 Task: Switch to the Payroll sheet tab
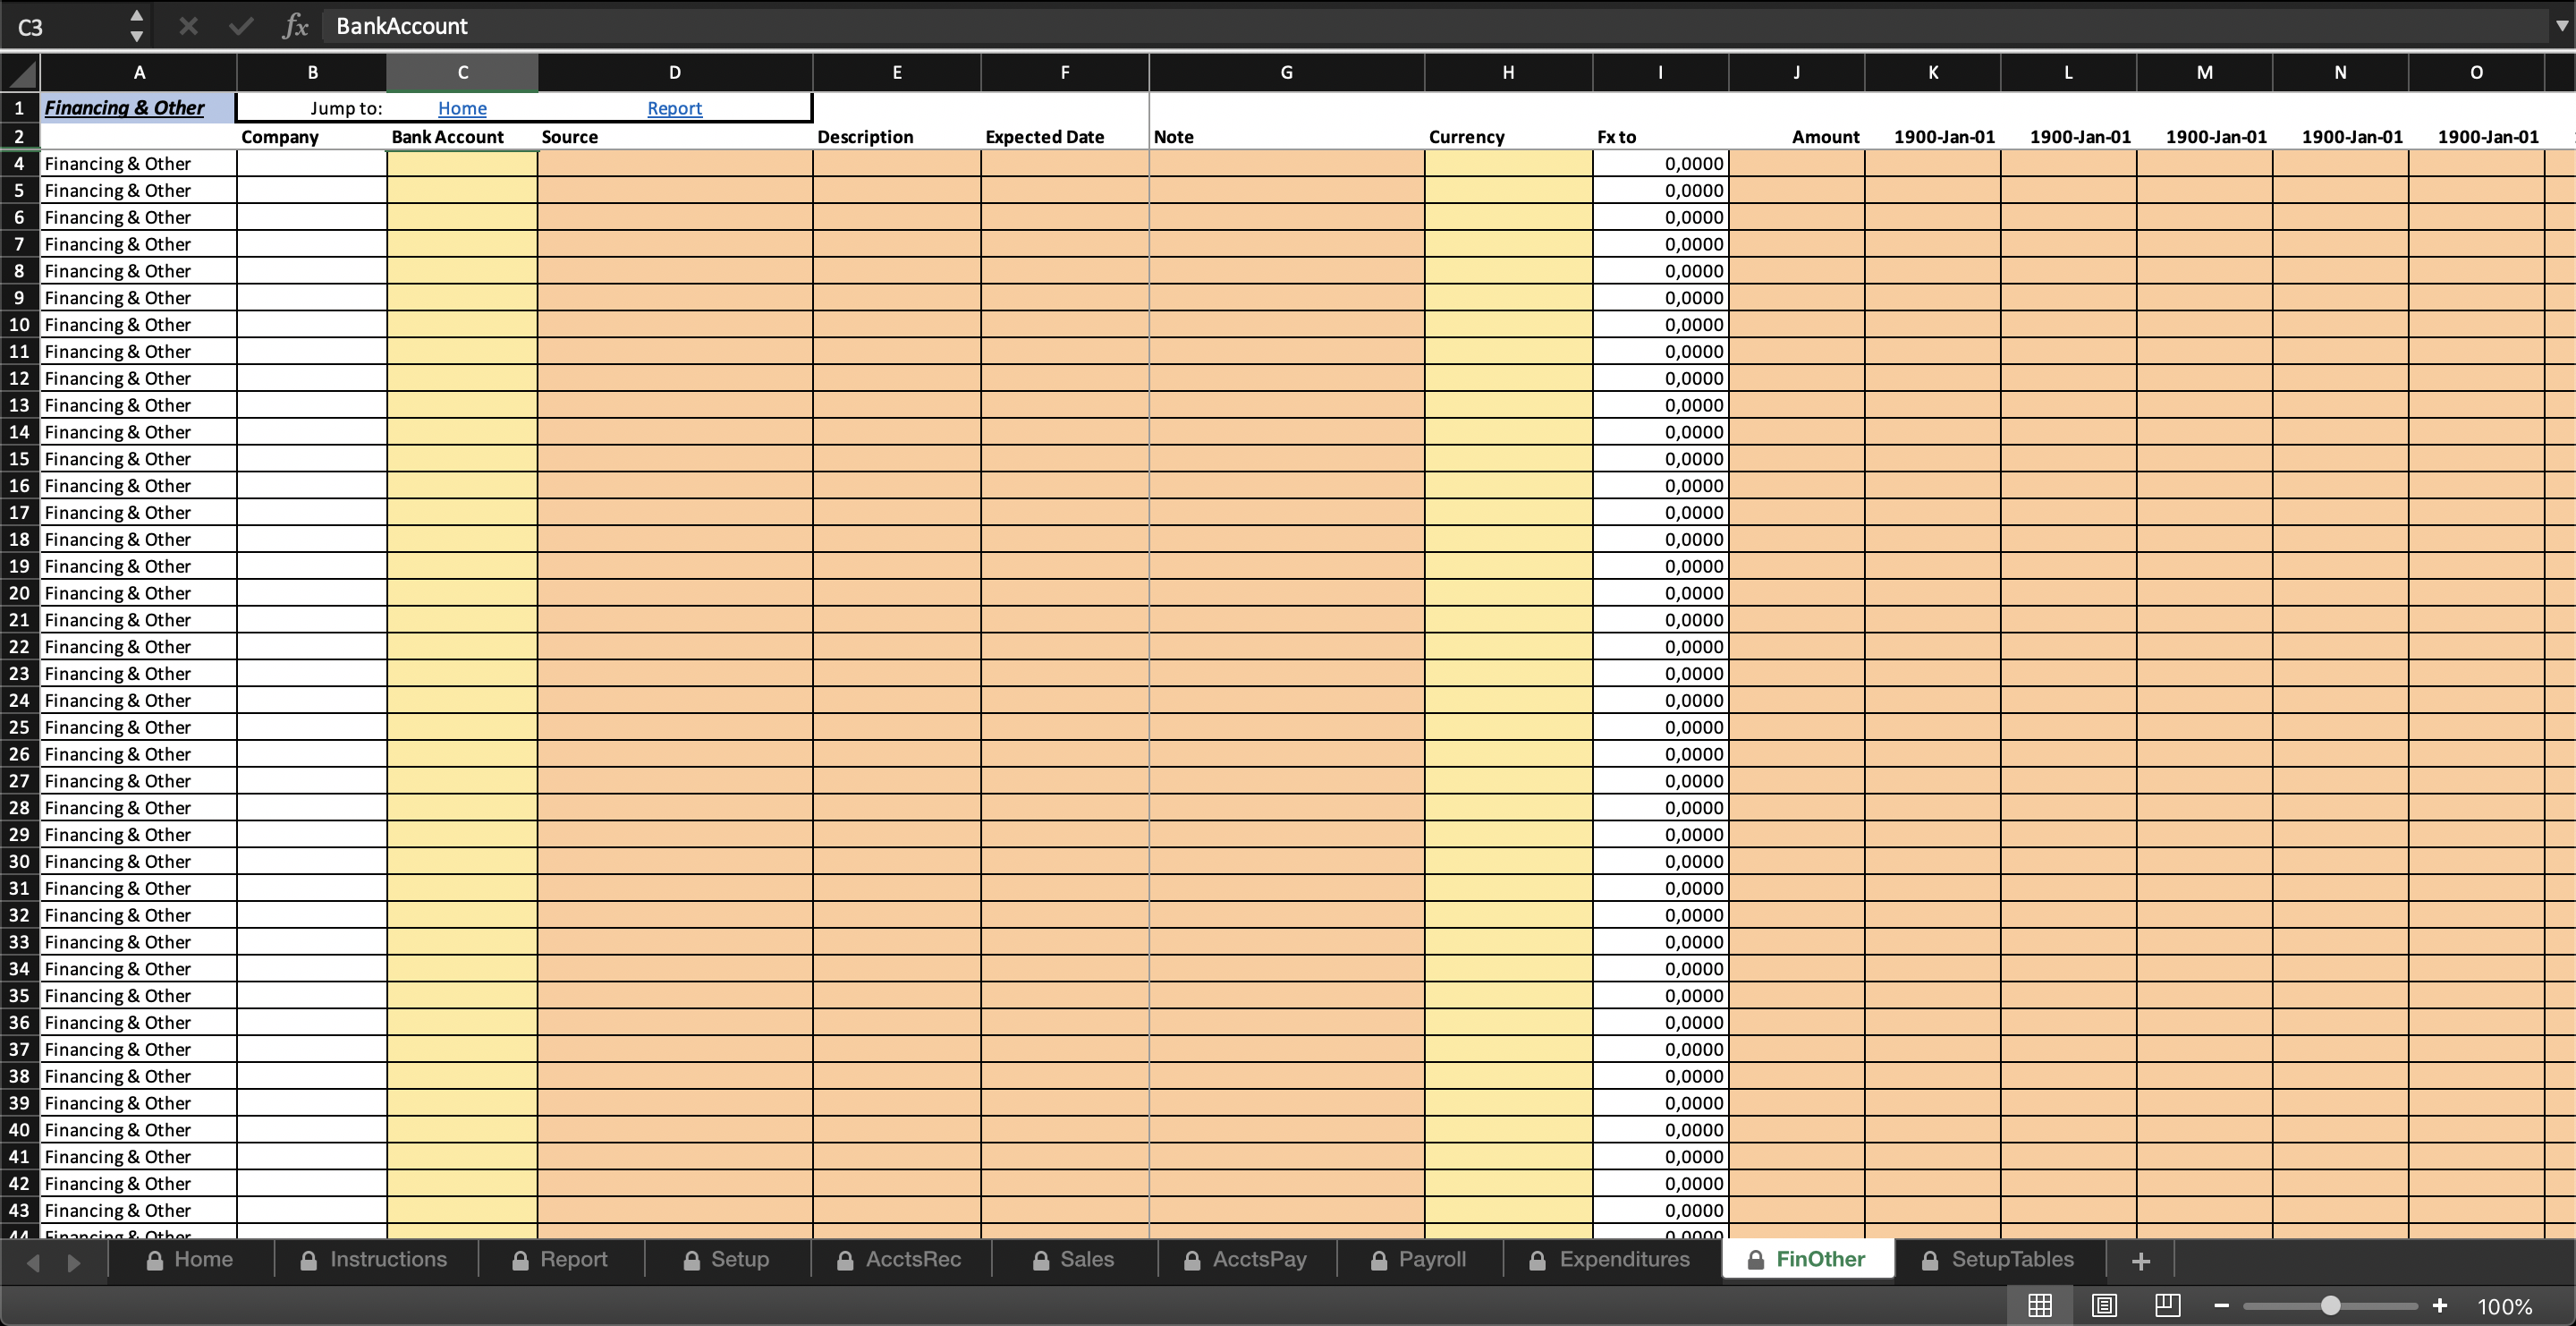coord(1419,1259)
